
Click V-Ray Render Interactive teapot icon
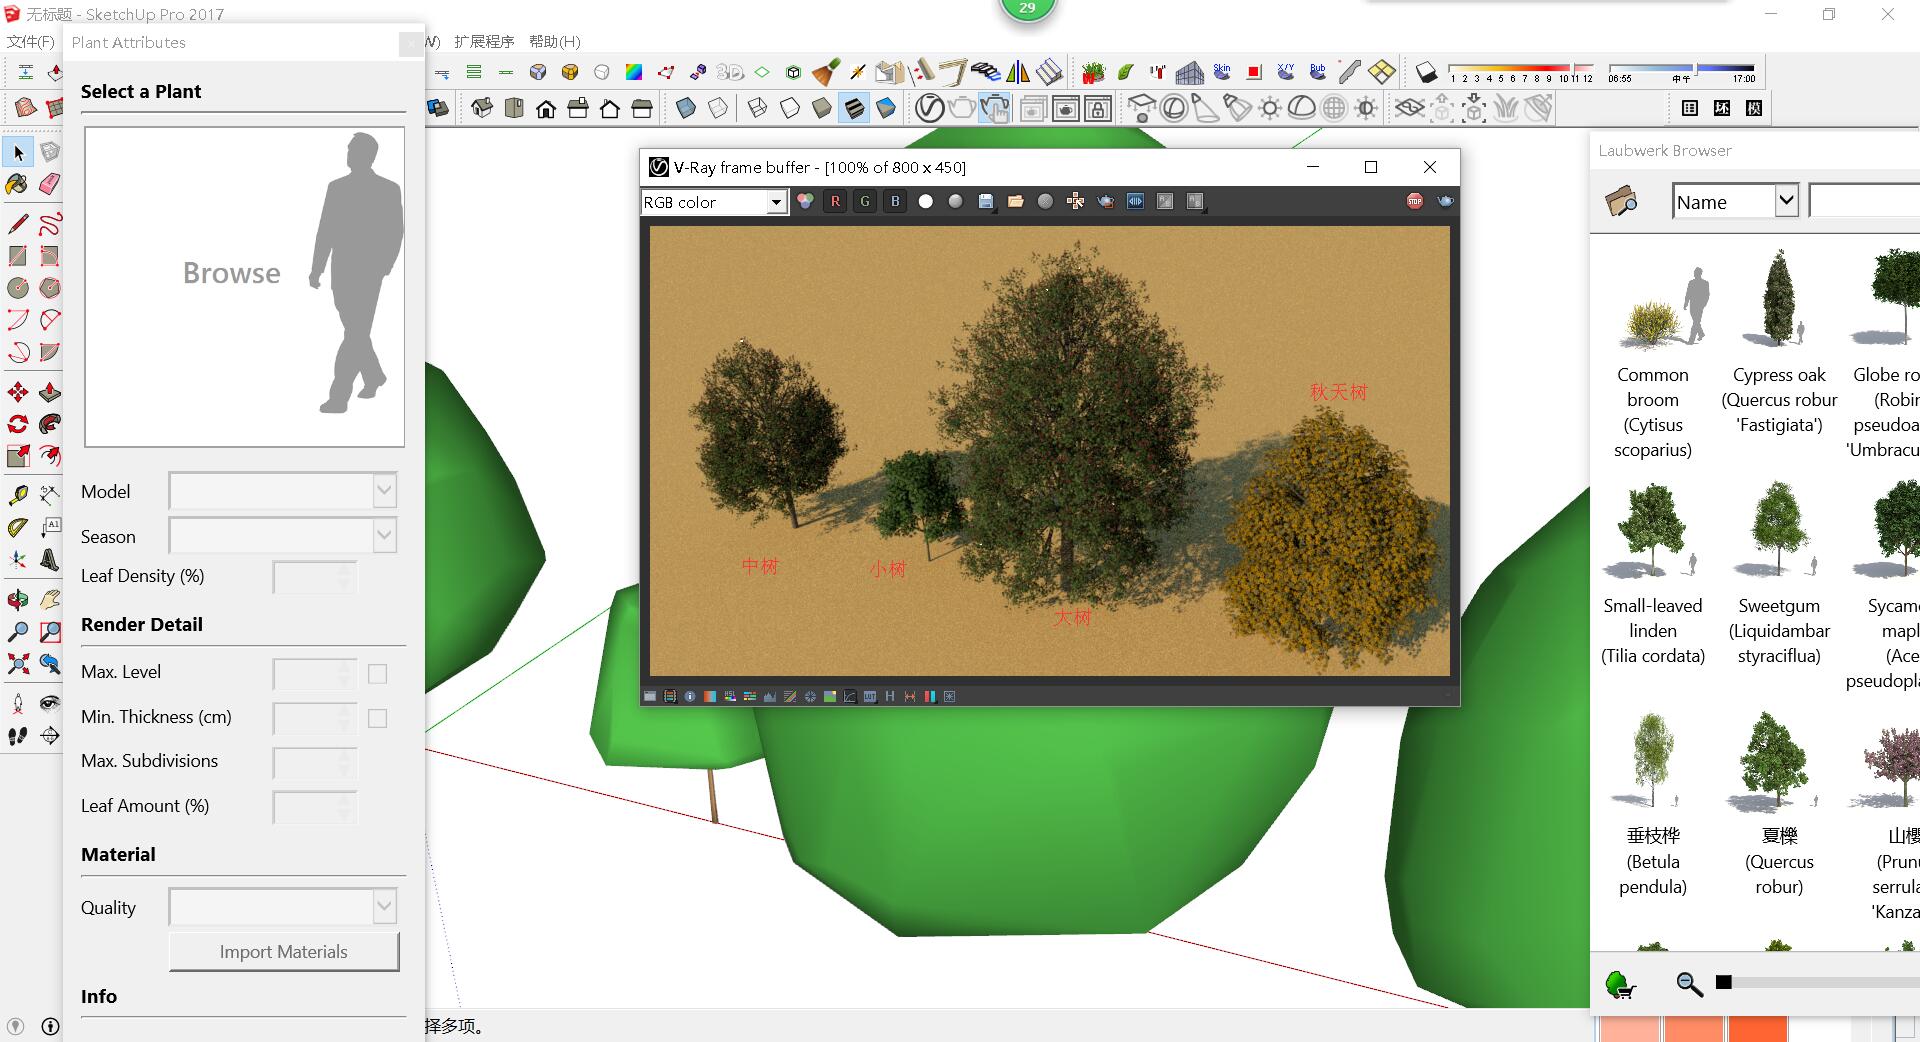994,108
